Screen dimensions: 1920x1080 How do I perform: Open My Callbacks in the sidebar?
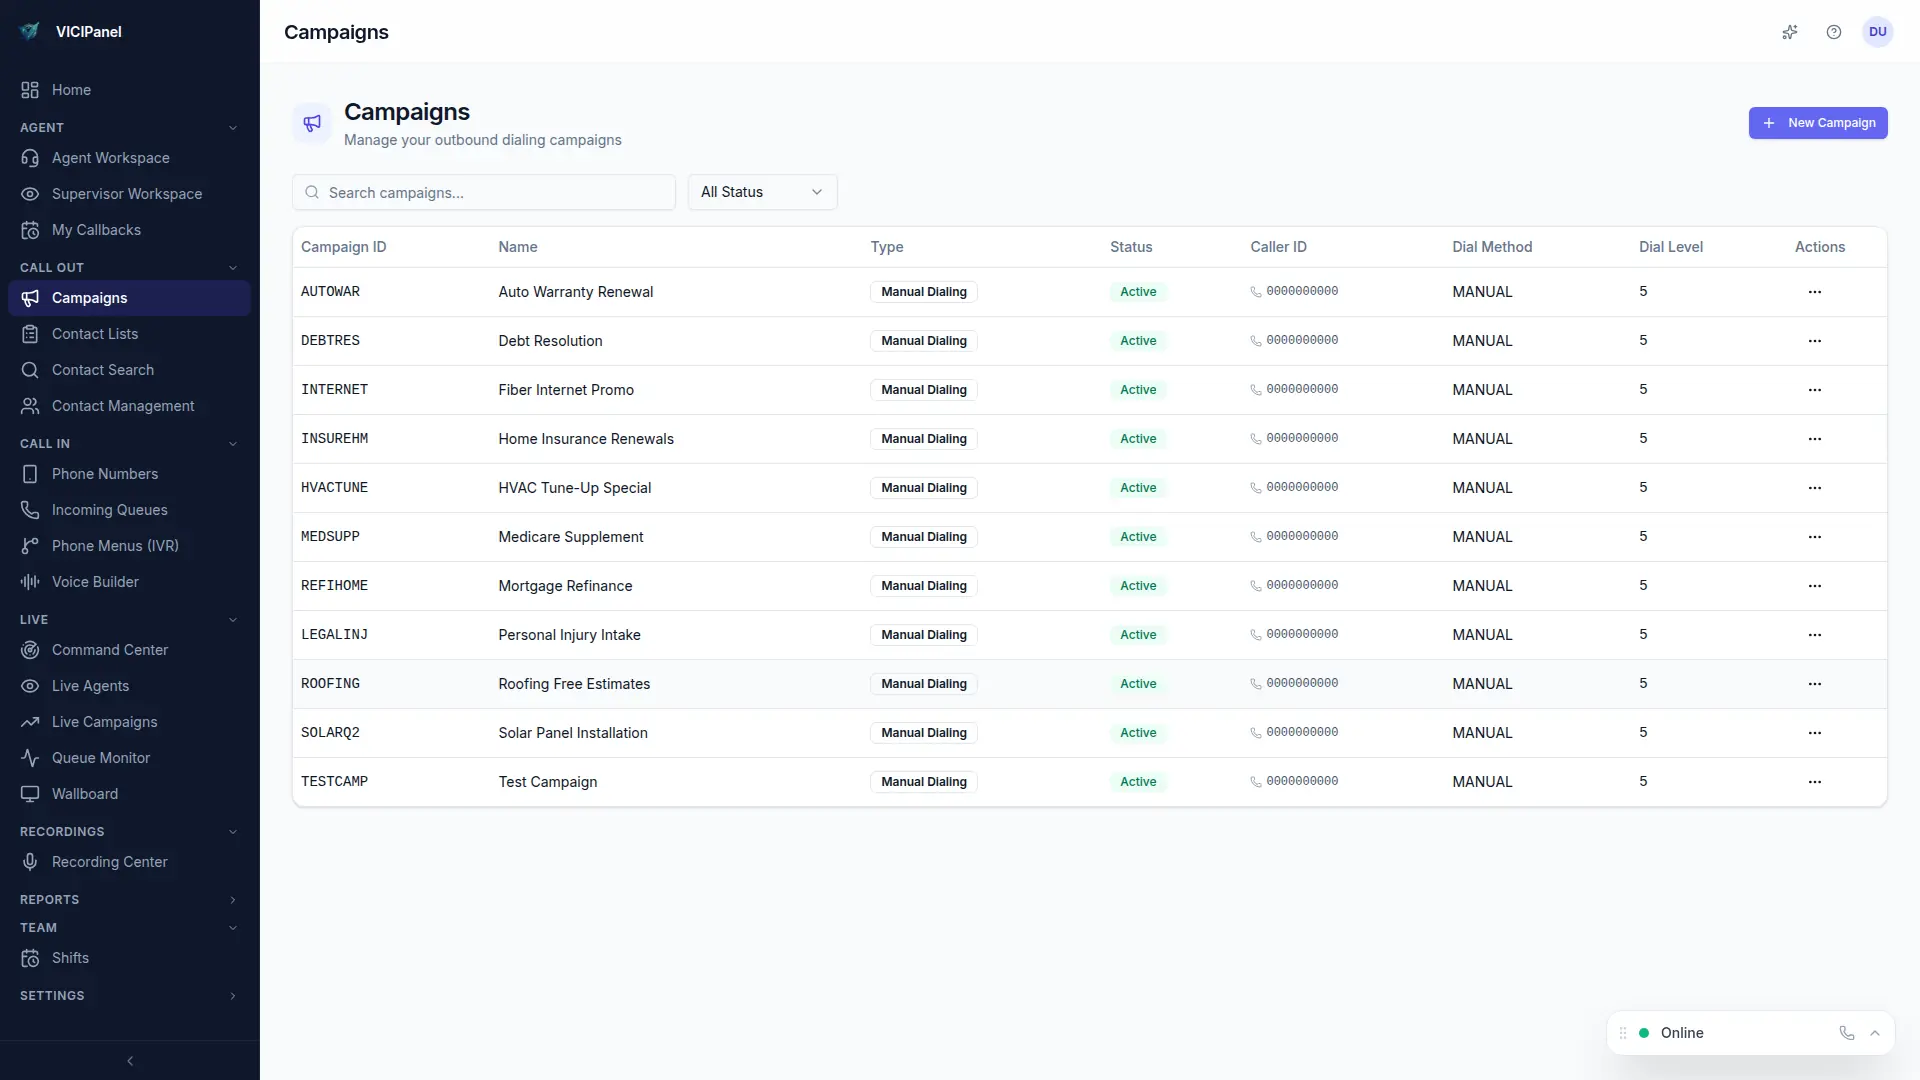95,230
